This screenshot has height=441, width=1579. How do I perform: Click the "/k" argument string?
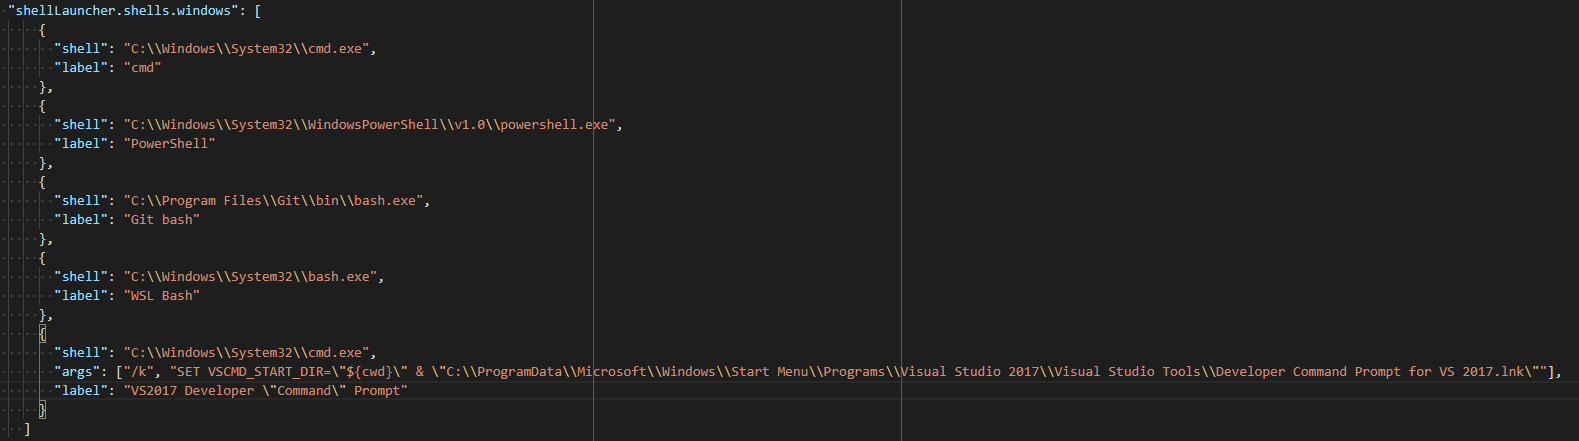(x=138, y=371)
